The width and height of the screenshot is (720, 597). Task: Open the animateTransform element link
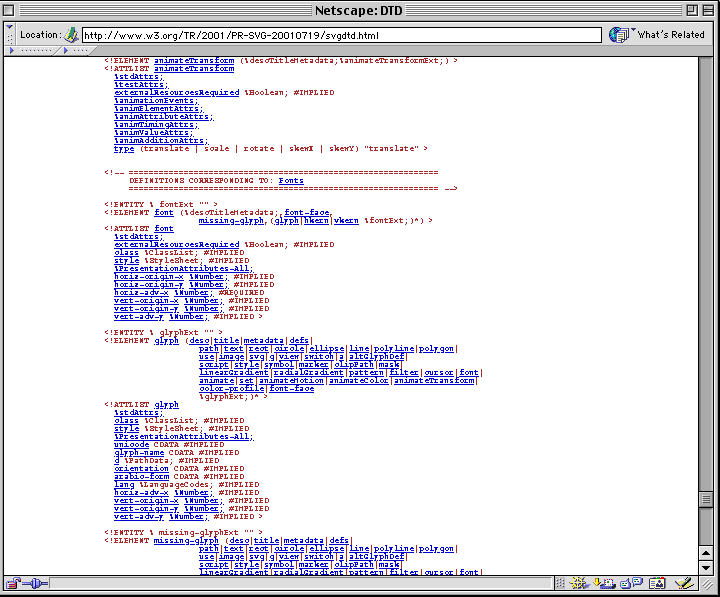[194, 60]
